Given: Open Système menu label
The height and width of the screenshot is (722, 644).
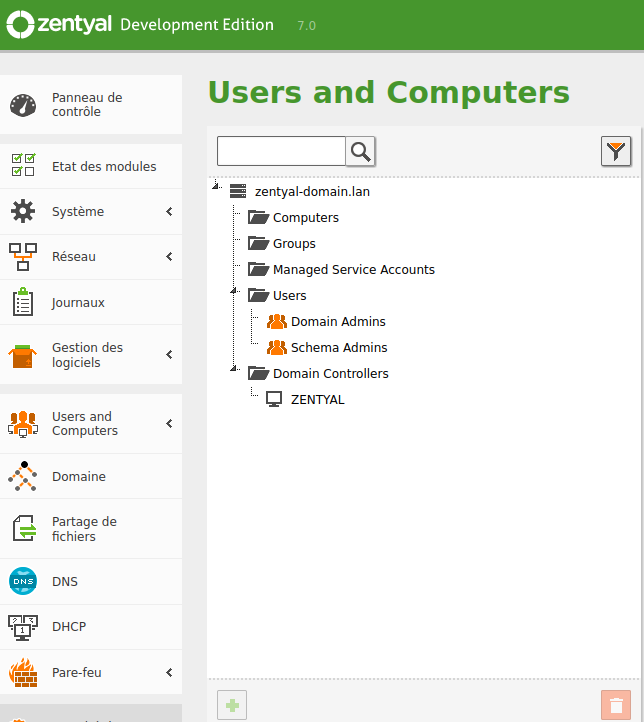Looking at the screenshot, I should tap(78, 212).
